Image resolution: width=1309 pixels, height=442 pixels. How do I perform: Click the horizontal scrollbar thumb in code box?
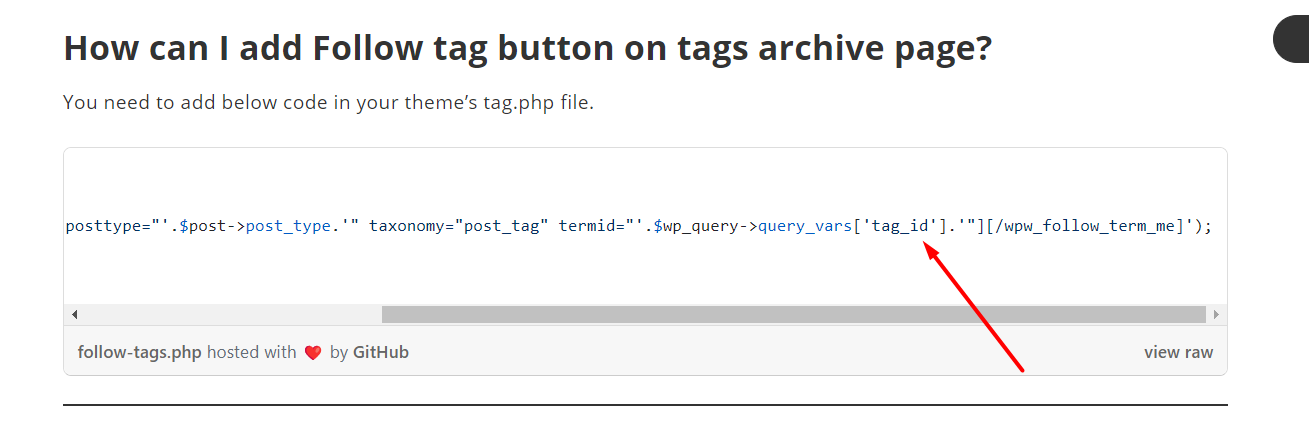tap(793, 315)
